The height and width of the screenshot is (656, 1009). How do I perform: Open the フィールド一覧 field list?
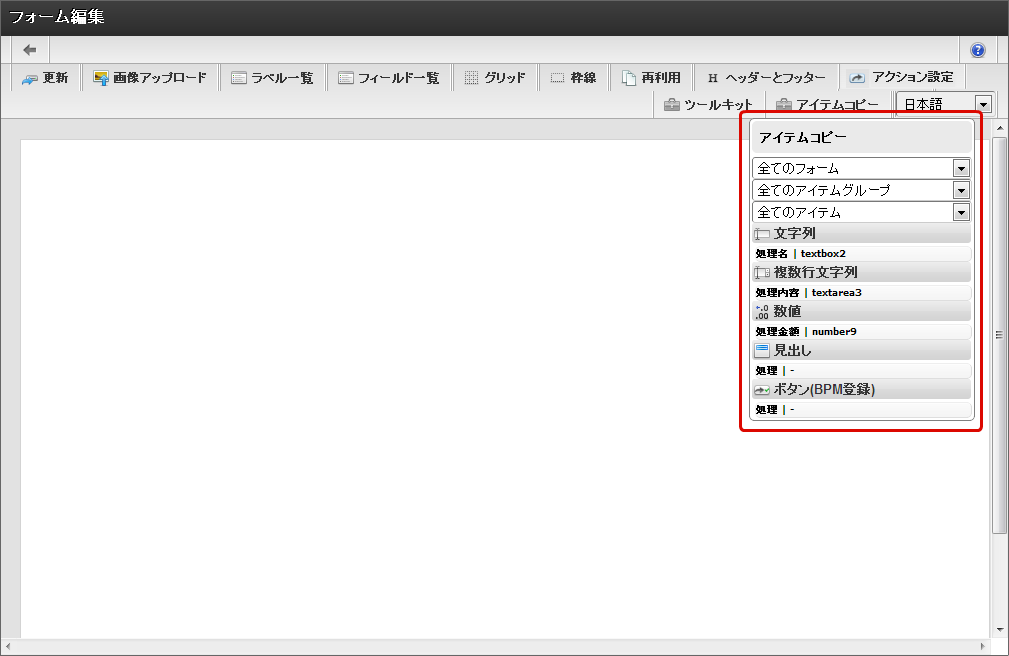[x=388, y=78]
